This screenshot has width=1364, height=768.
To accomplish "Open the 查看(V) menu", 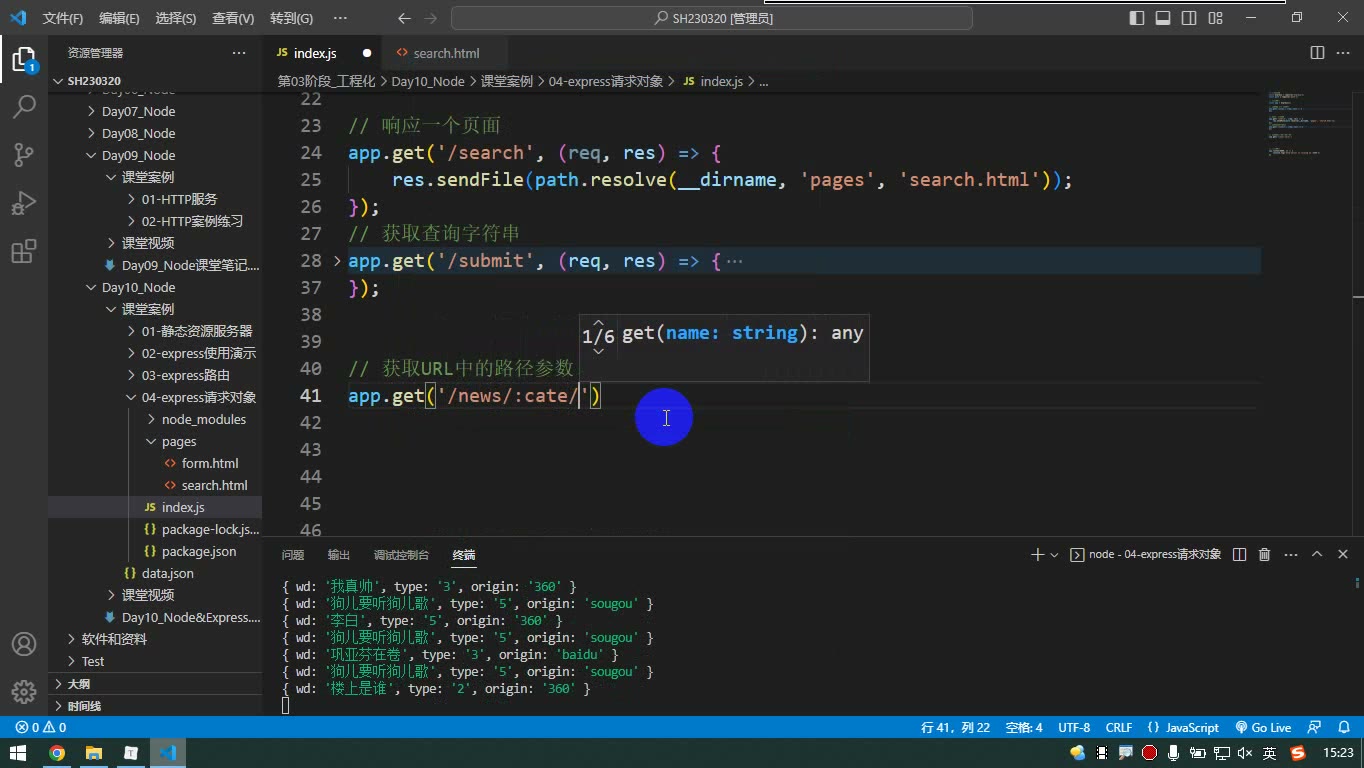I will pyautogui.click(x=233, y=18).
